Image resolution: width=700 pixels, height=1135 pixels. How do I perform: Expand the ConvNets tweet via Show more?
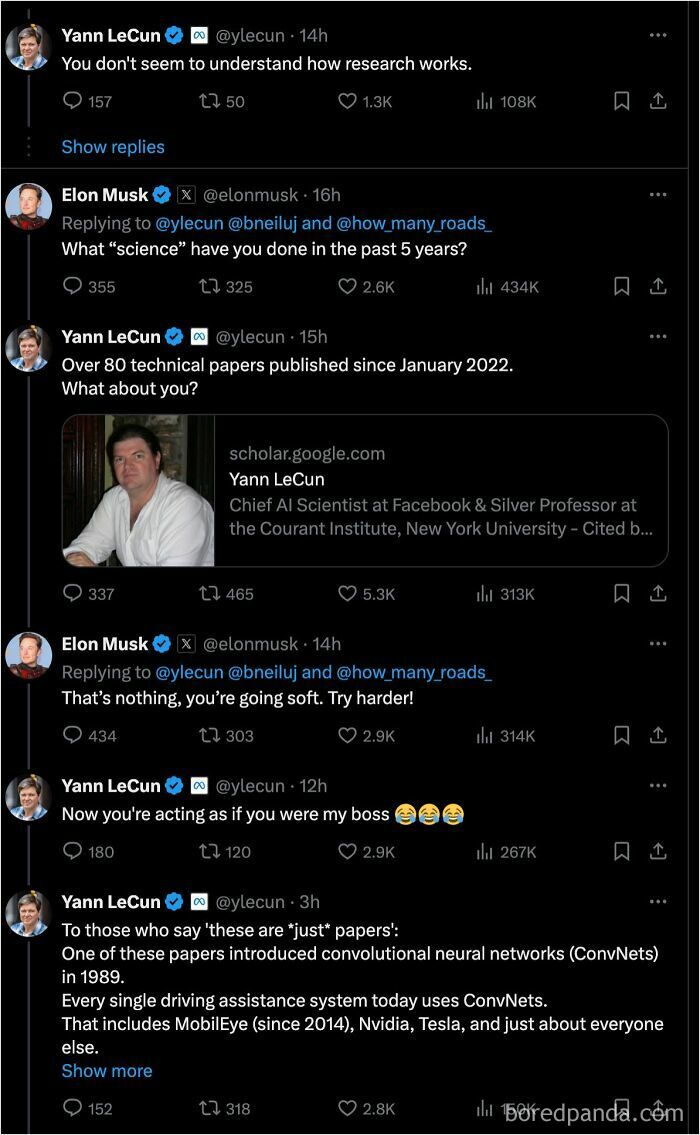(x=107, y=1070)
